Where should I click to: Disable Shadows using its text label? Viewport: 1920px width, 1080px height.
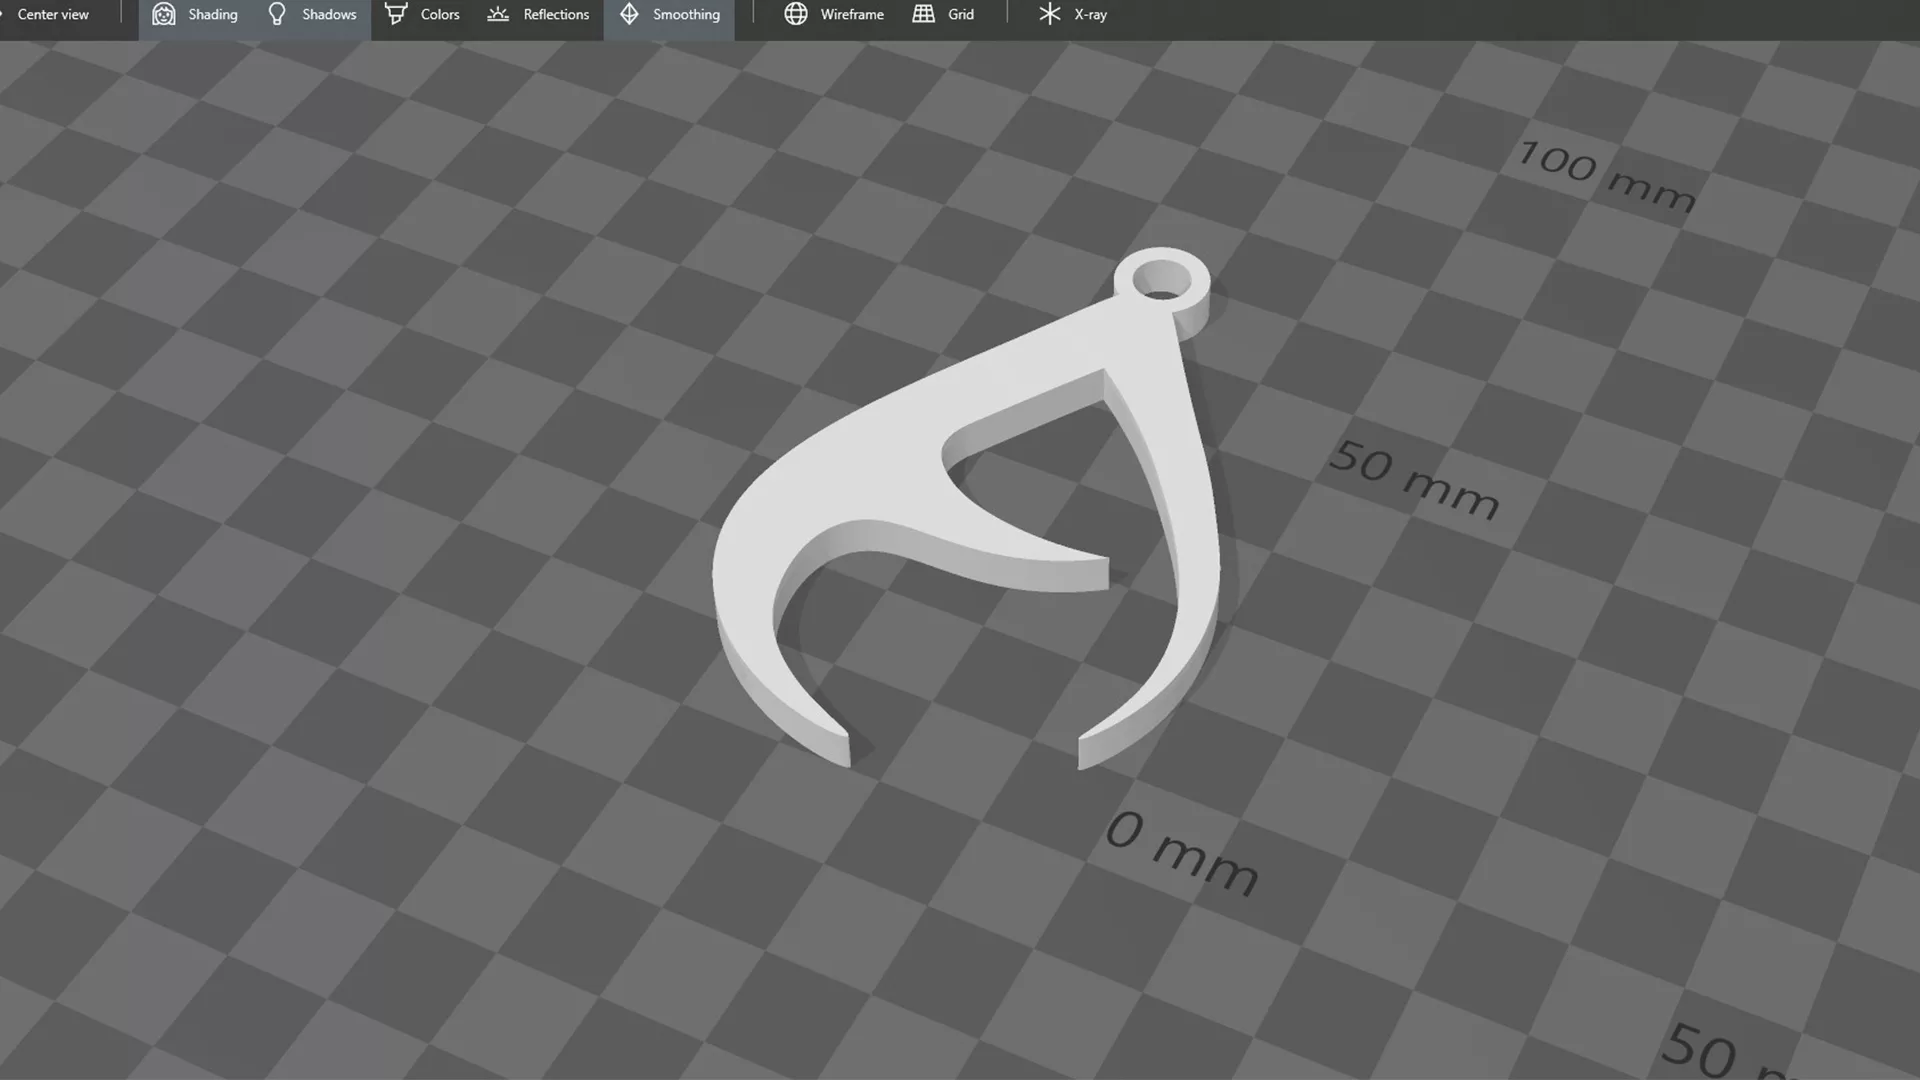pos(329,14)
